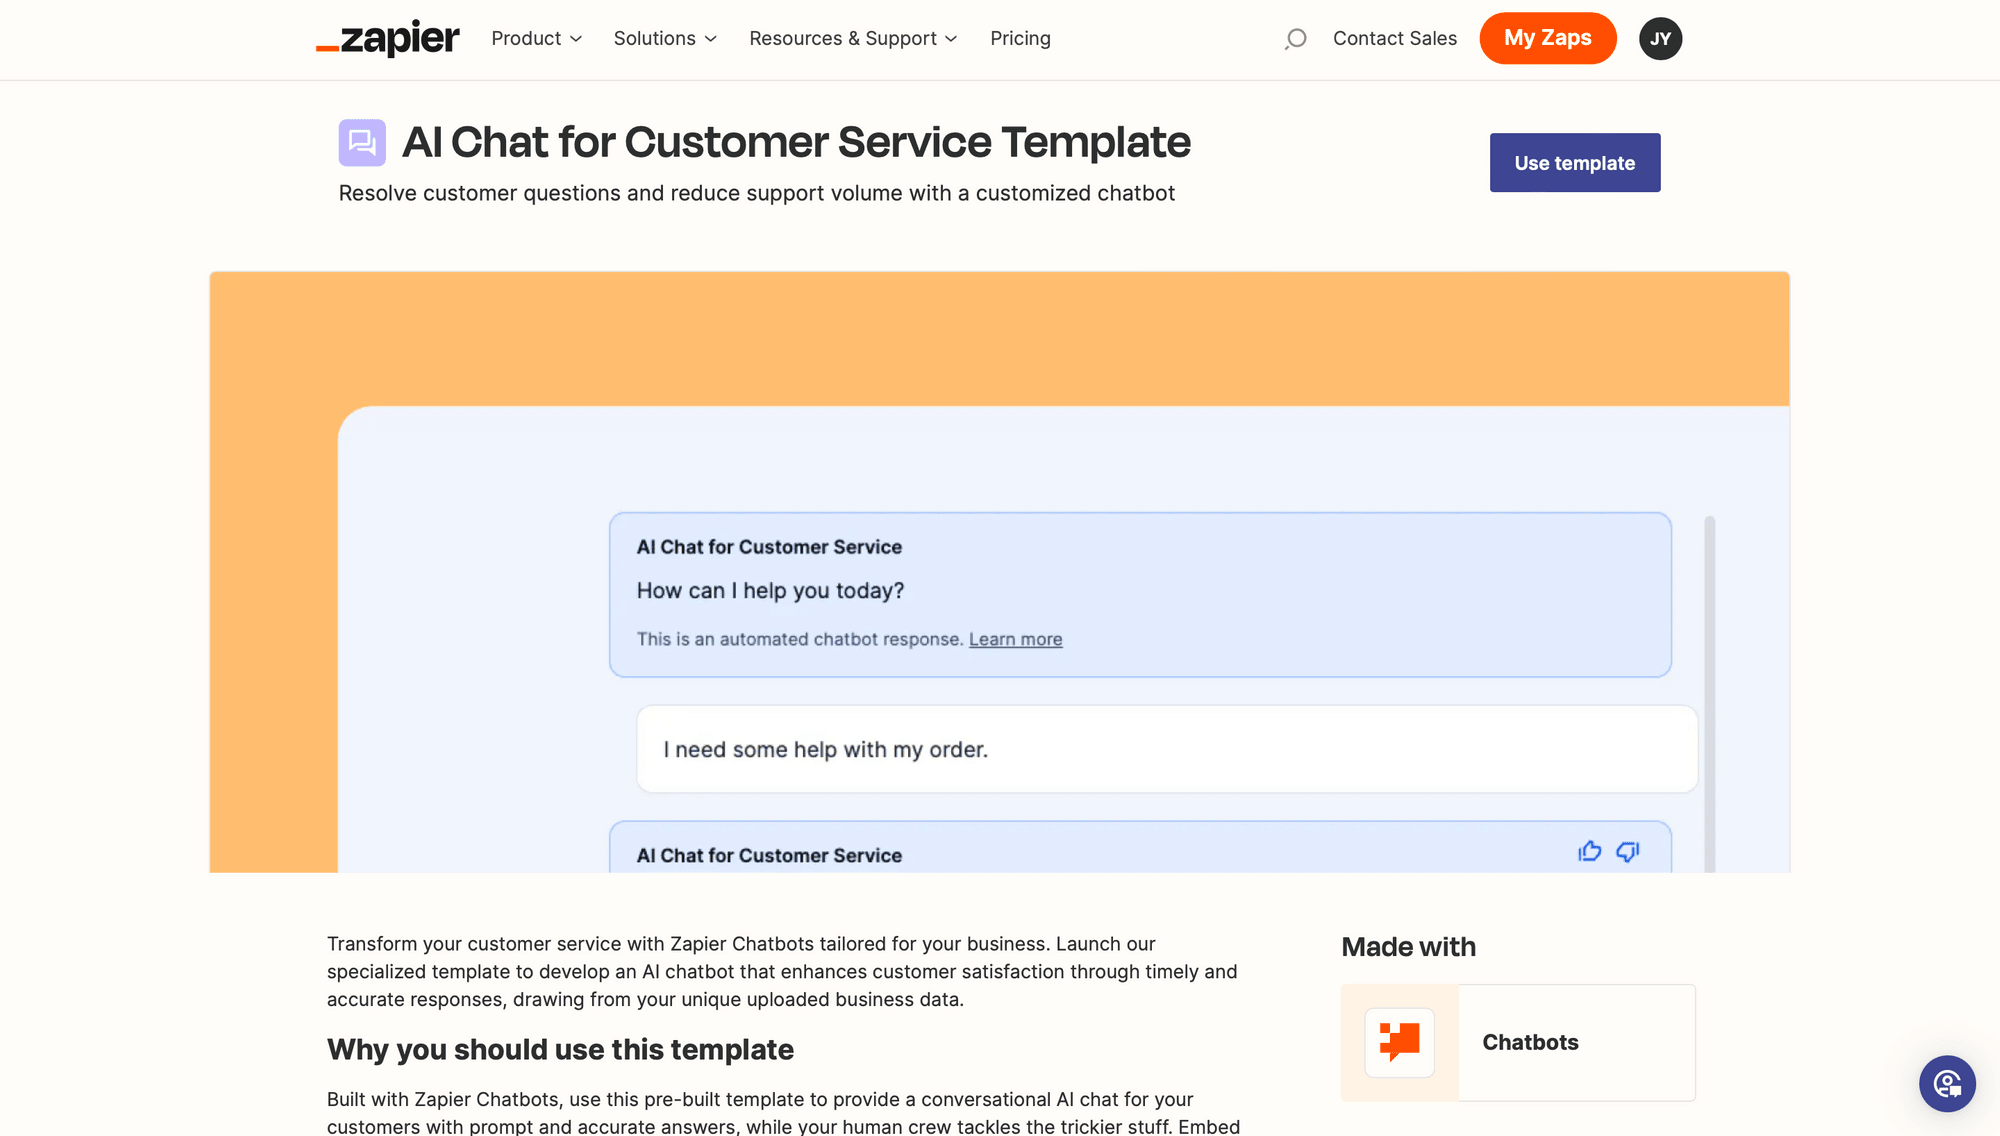Click the chat bubble icon beside the title
The height and width of the screenshot is (1136, 2000).
(362, 143)
